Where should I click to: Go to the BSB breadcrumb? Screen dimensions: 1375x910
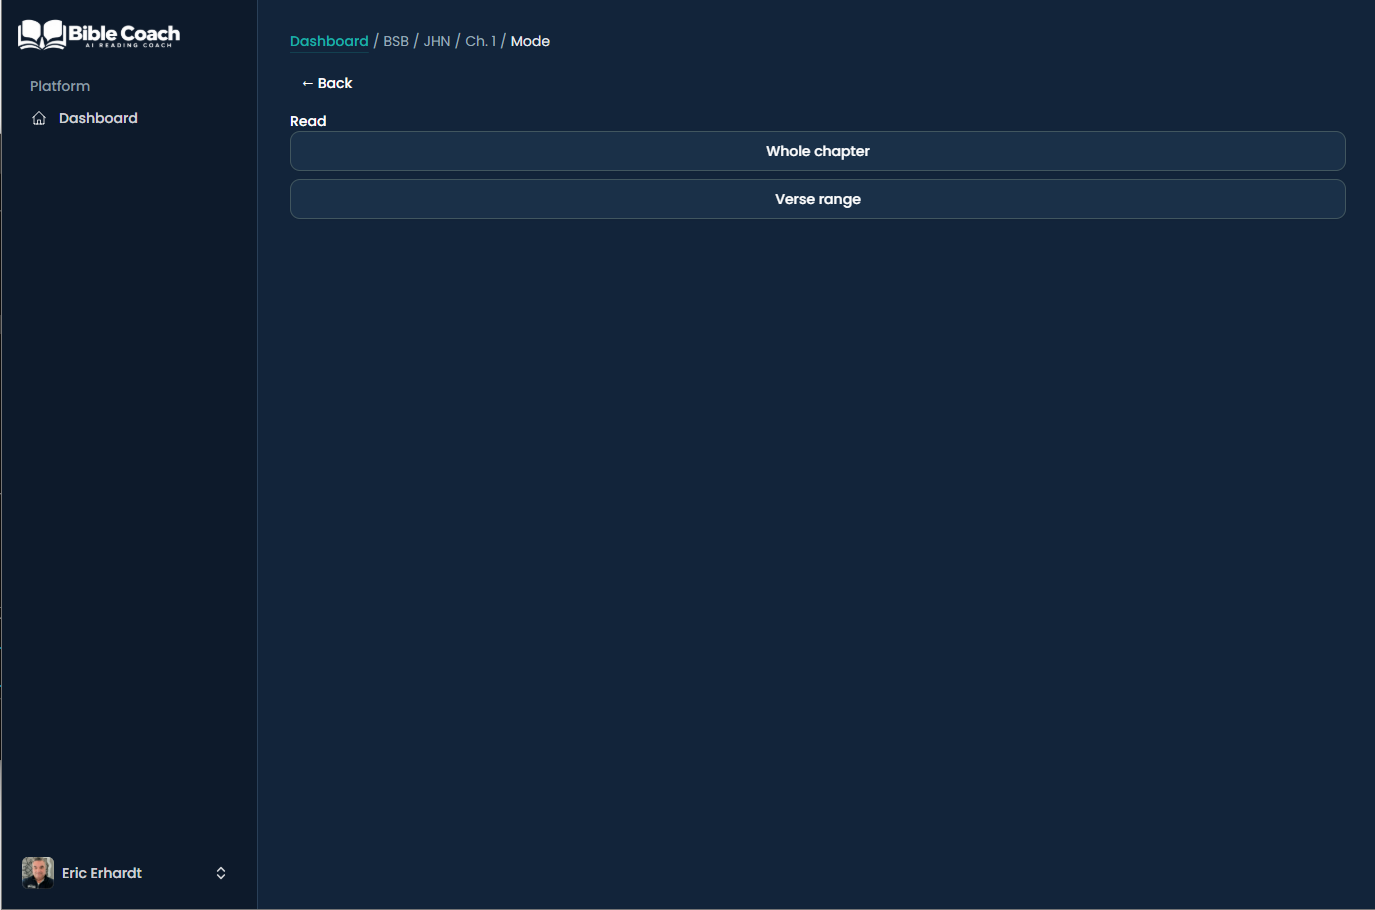[x=396, y=41]
